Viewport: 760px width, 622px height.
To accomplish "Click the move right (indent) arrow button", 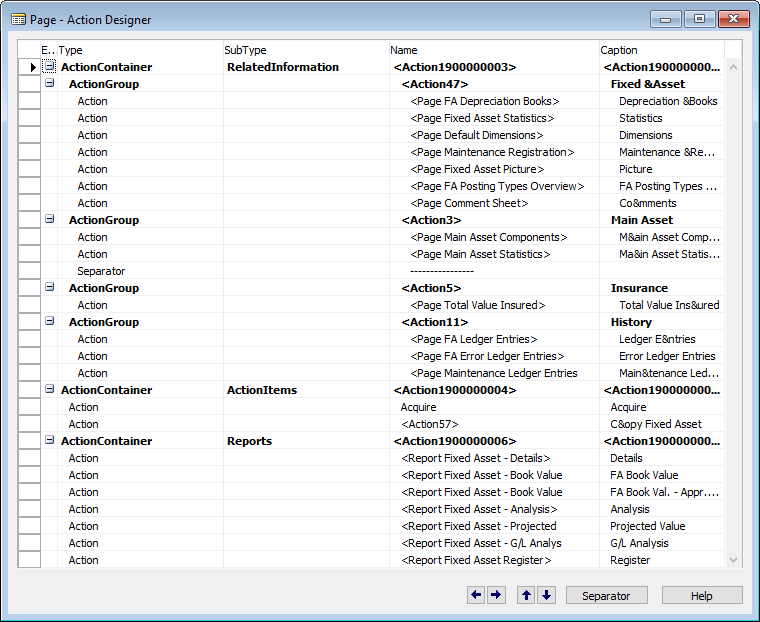I will 496,595.
